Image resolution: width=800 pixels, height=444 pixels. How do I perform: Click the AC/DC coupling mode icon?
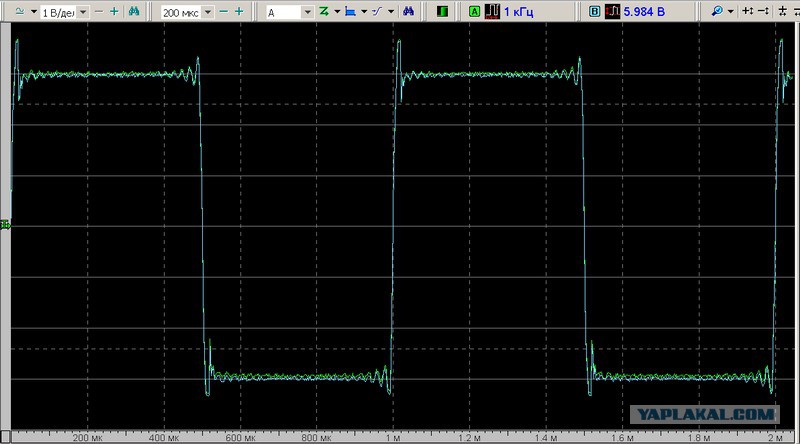coord(20,11)
